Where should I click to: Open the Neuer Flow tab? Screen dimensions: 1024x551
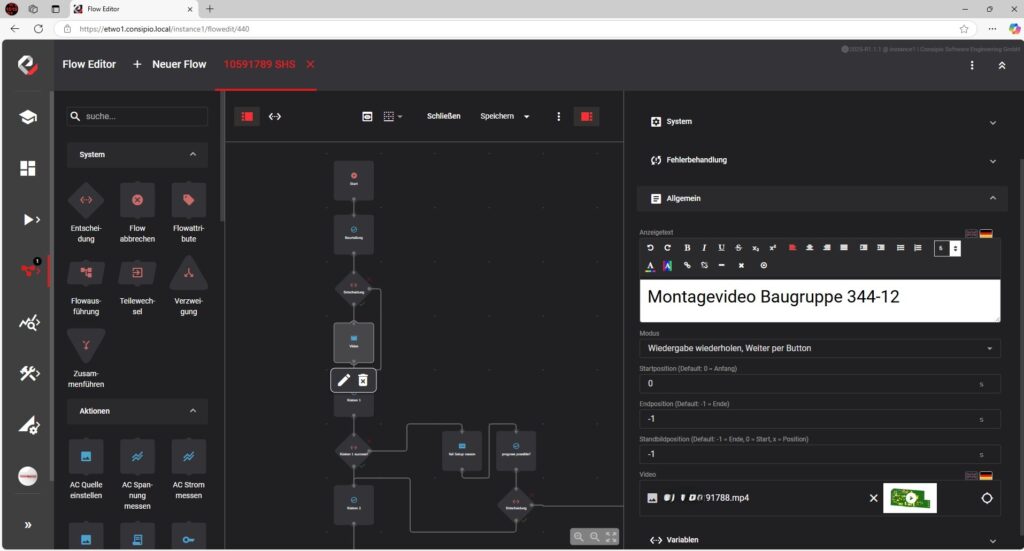coord(170,64)
